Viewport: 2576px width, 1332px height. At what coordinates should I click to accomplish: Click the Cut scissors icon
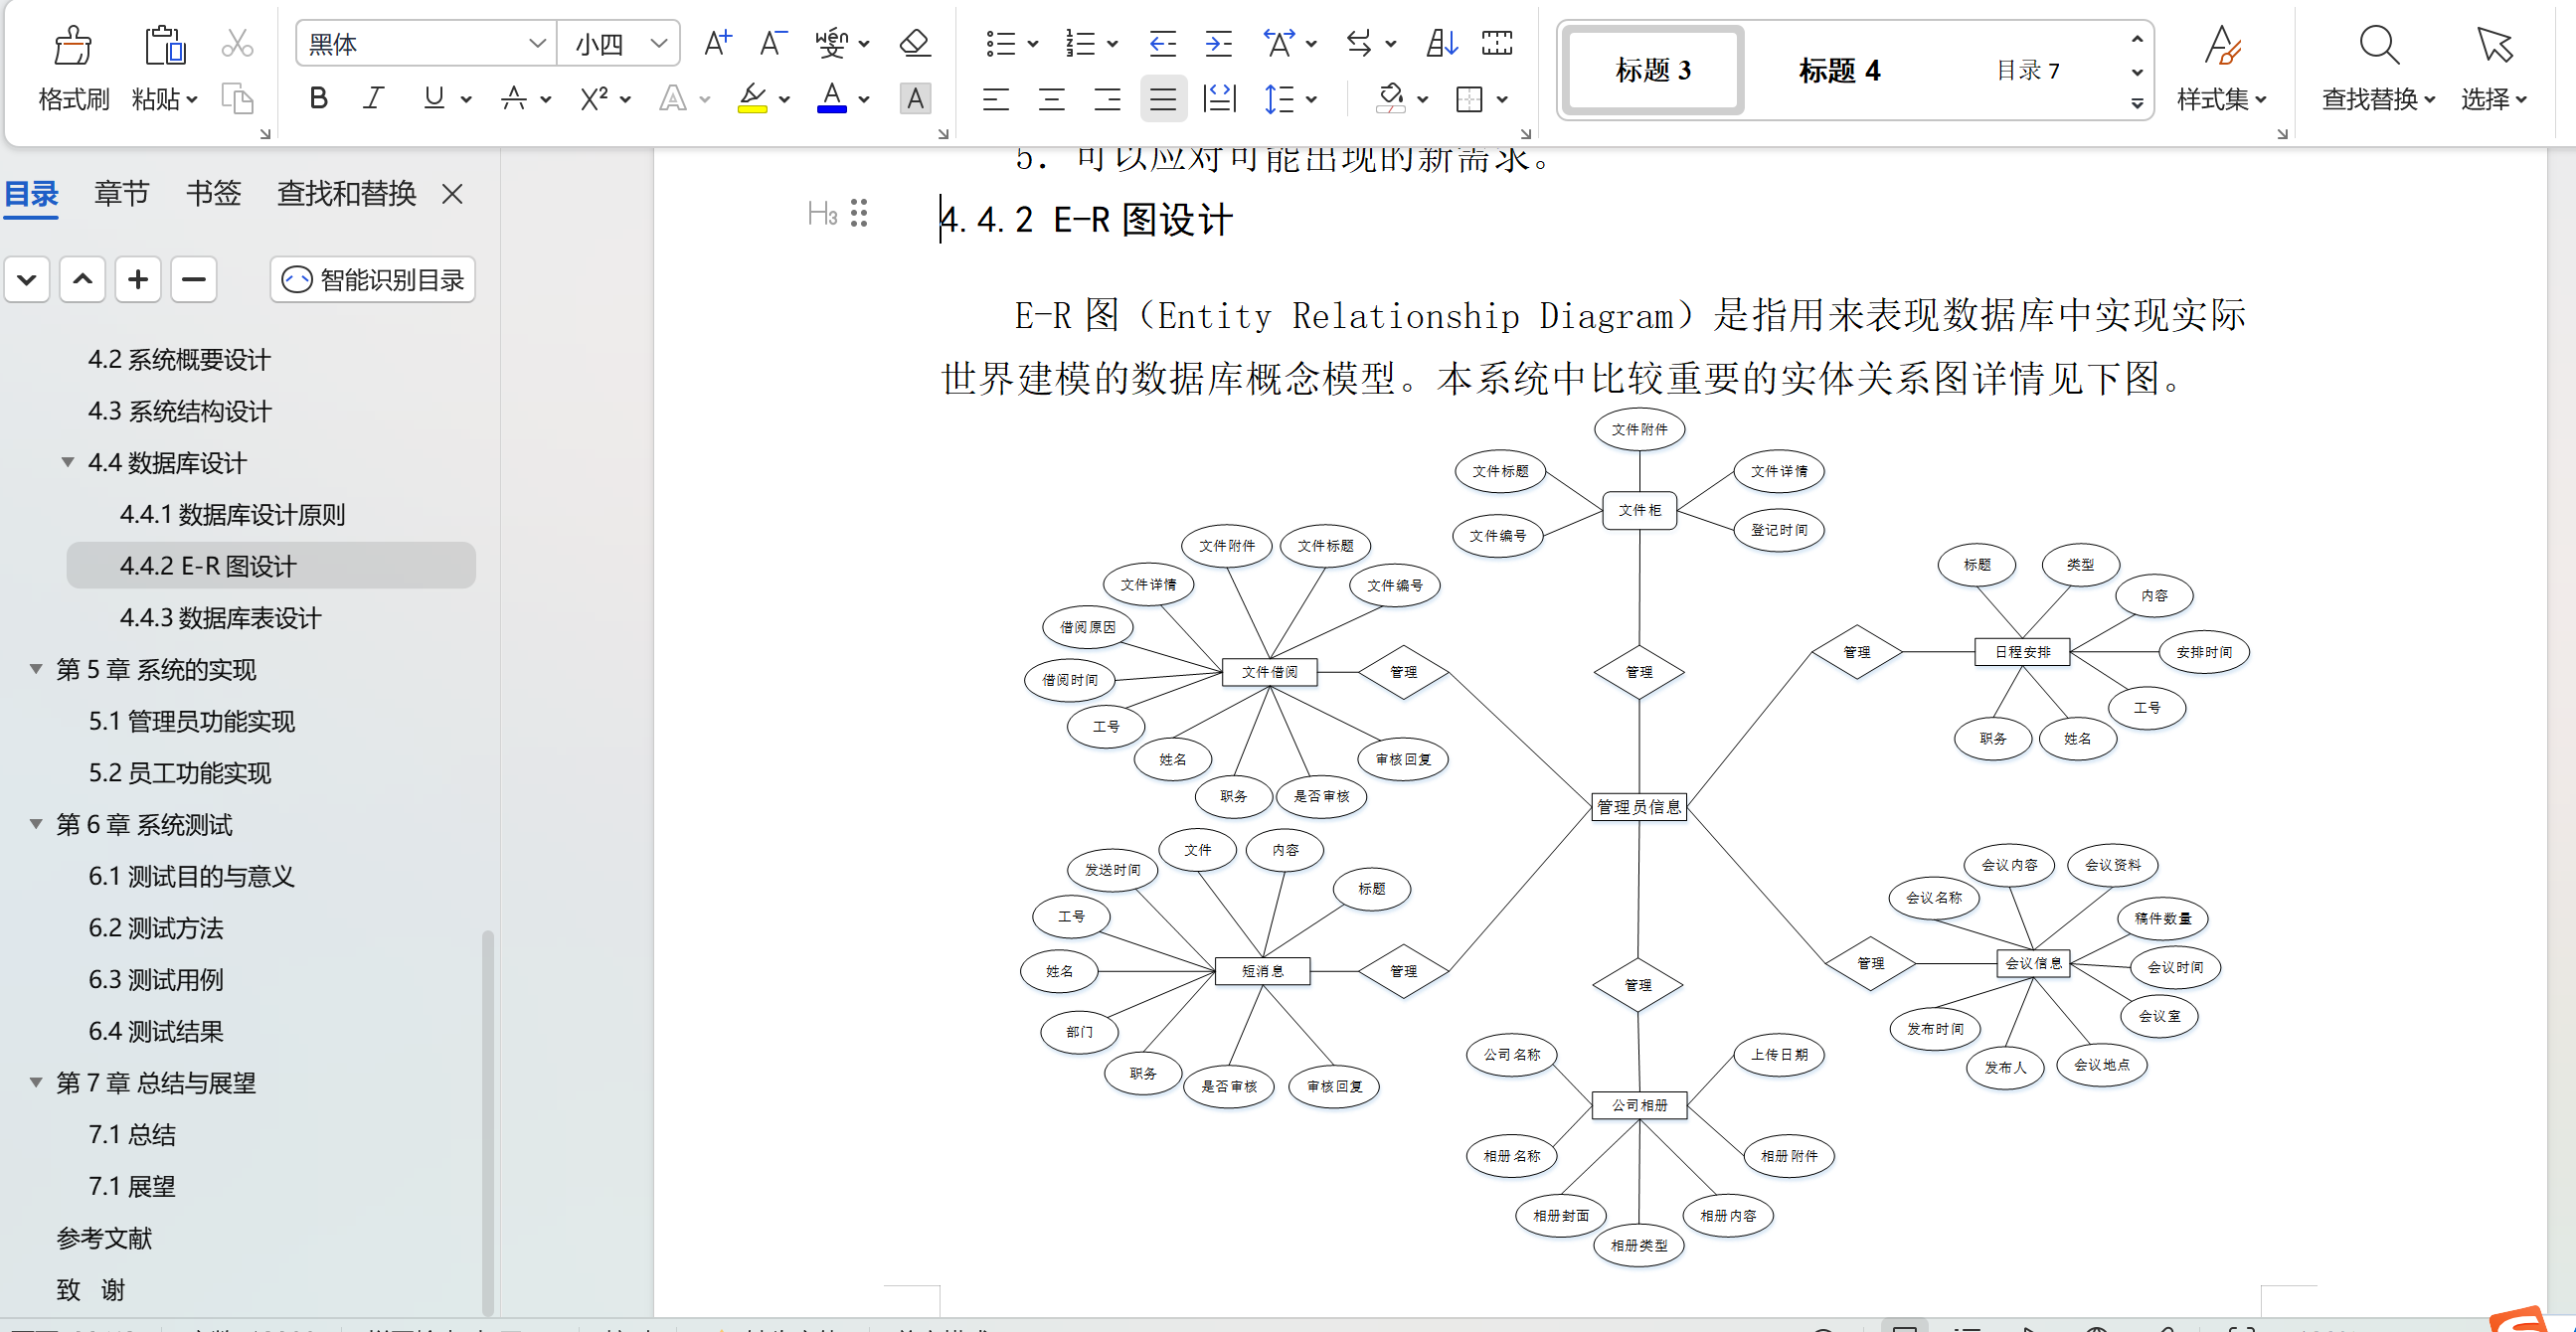click(x=237, y=44)
